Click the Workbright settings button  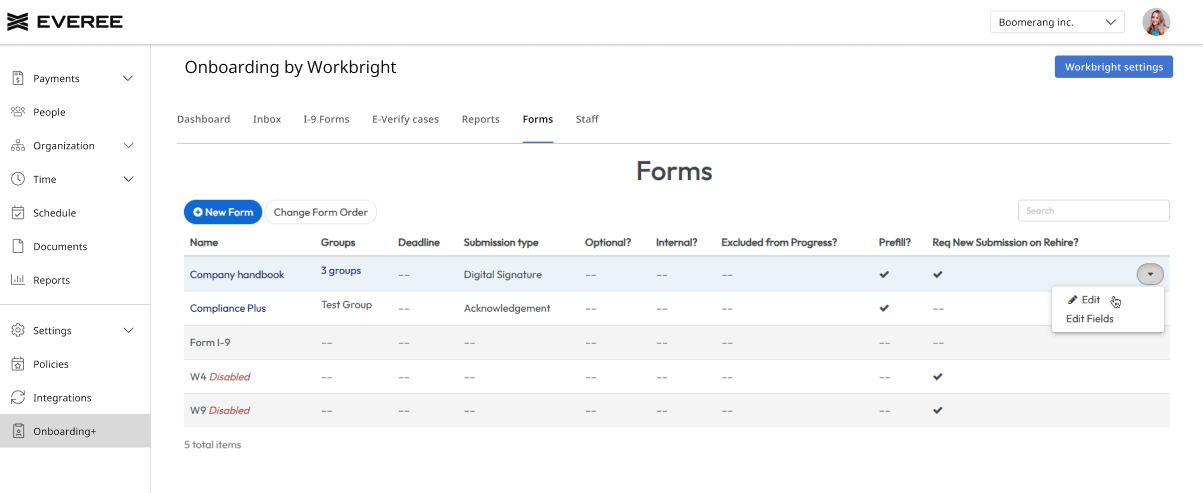(x=1114, y=67)
